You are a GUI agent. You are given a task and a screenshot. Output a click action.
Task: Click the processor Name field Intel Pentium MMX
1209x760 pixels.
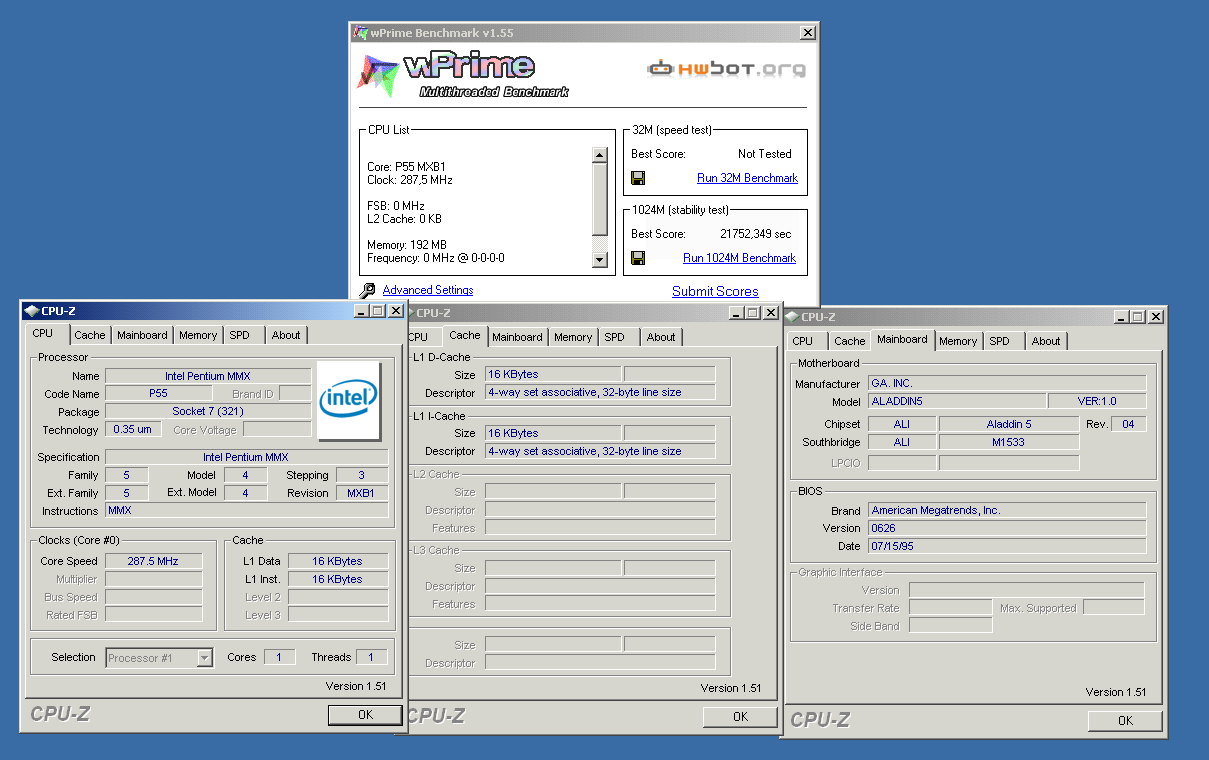coord(208,376)
